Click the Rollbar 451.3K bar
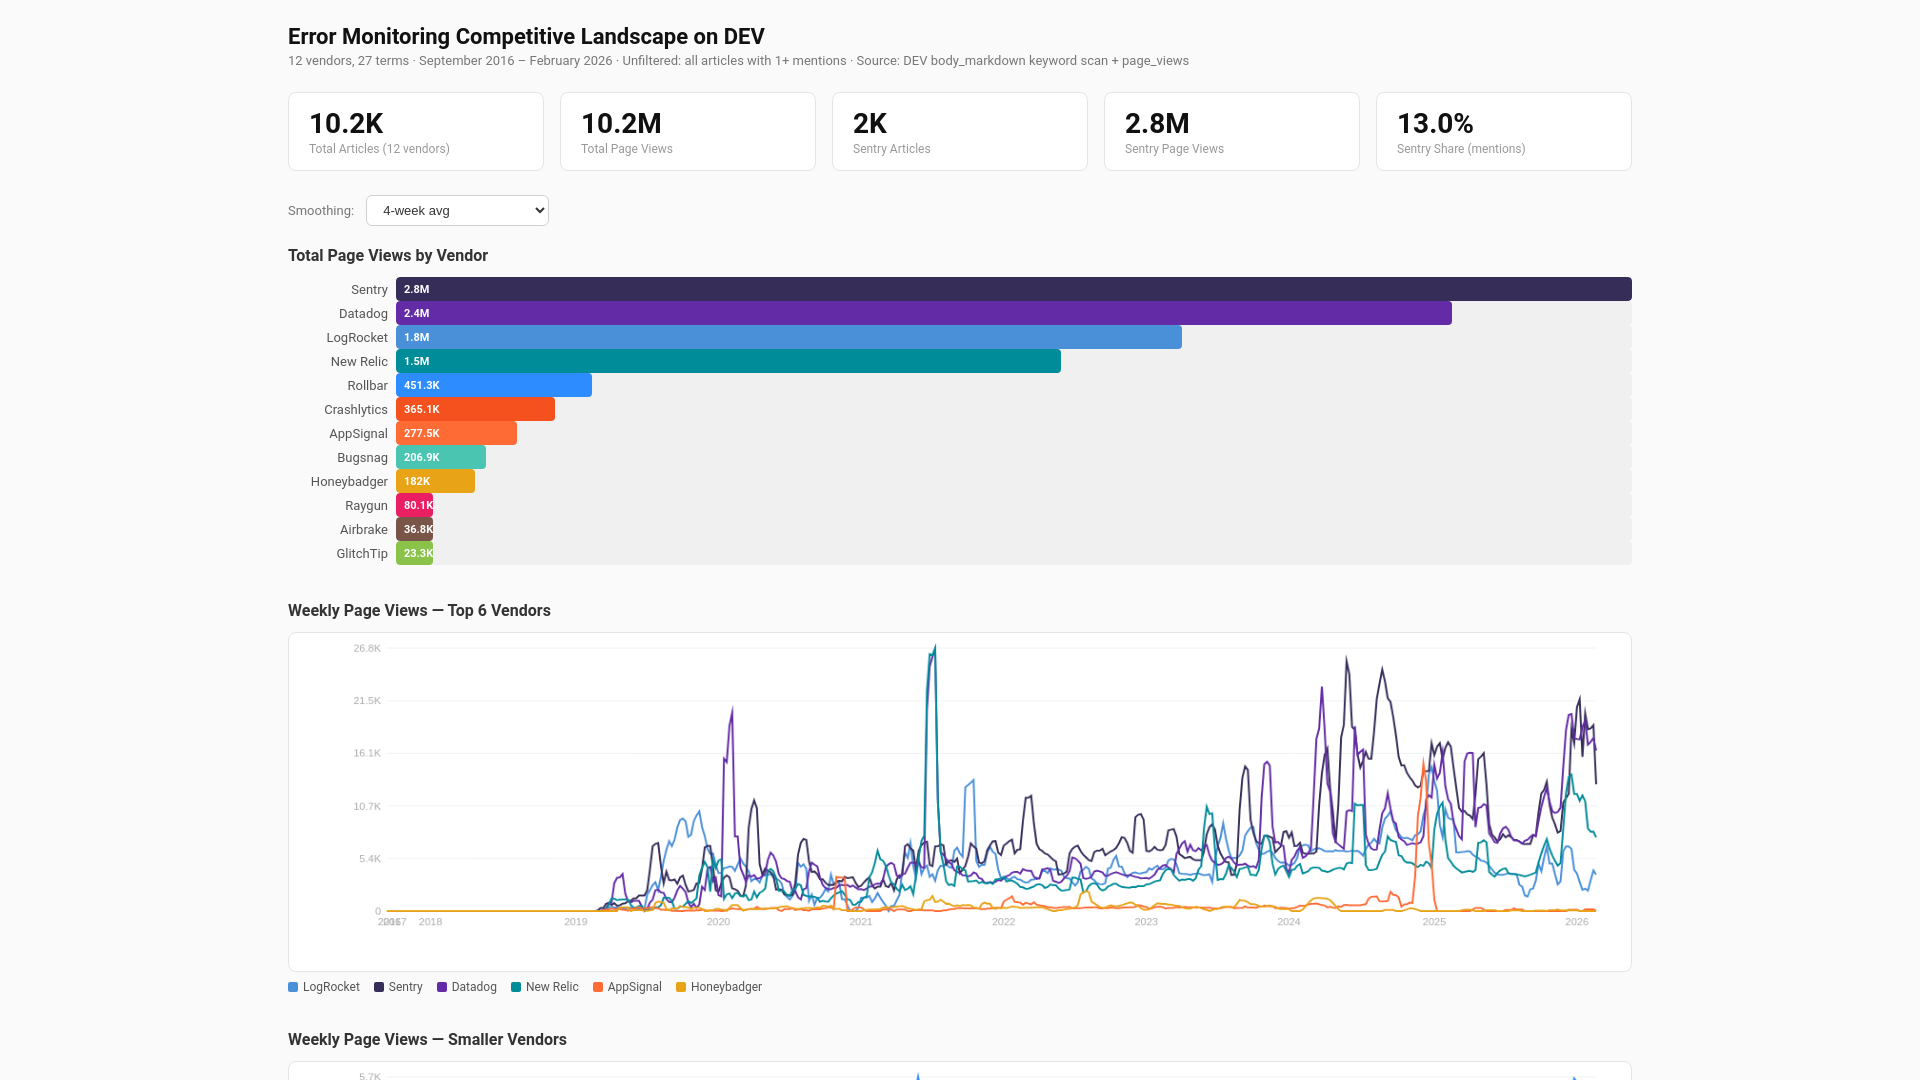1920x1080 pixels. (493, 385)
